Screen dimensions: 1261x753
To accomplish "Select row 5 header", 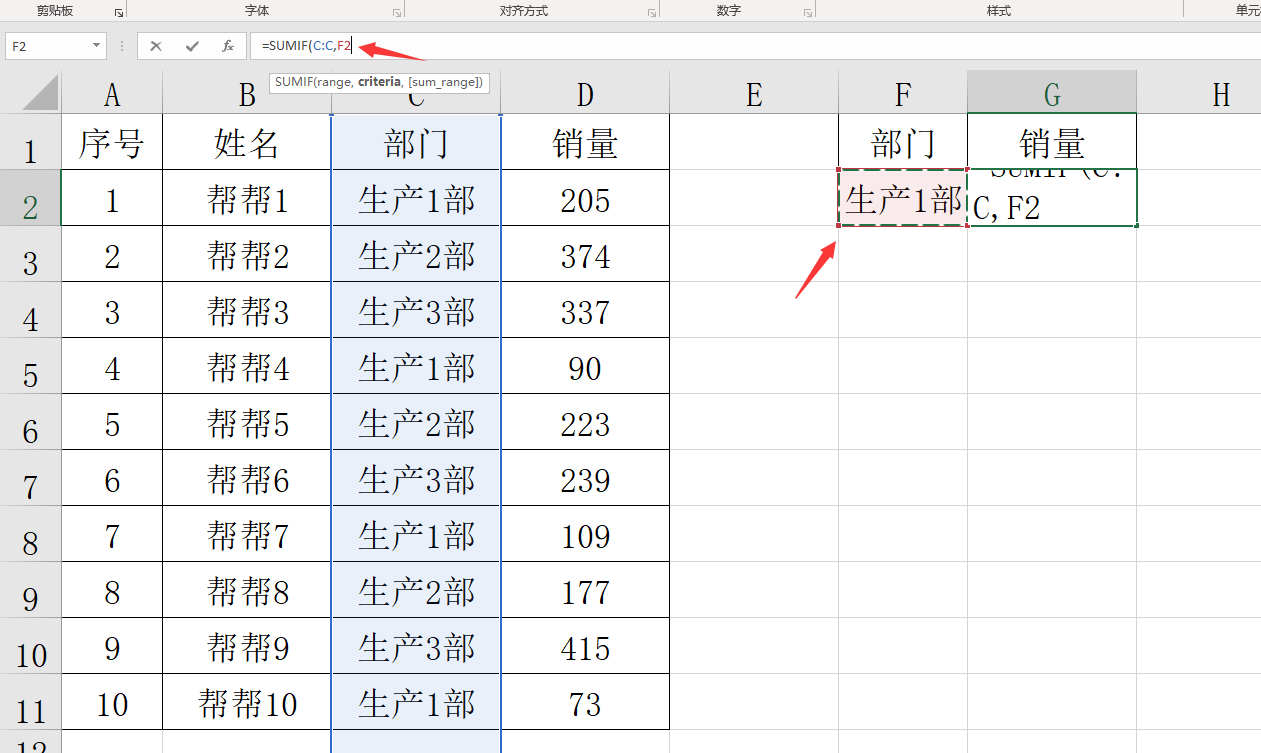I will 30,366.
